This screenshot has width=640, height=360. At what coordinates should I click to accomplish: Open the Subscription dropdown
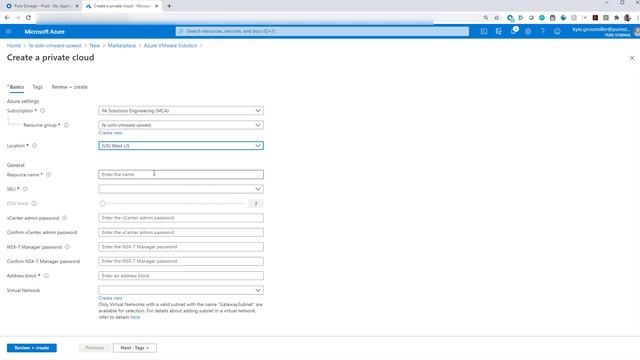(181, 111)
